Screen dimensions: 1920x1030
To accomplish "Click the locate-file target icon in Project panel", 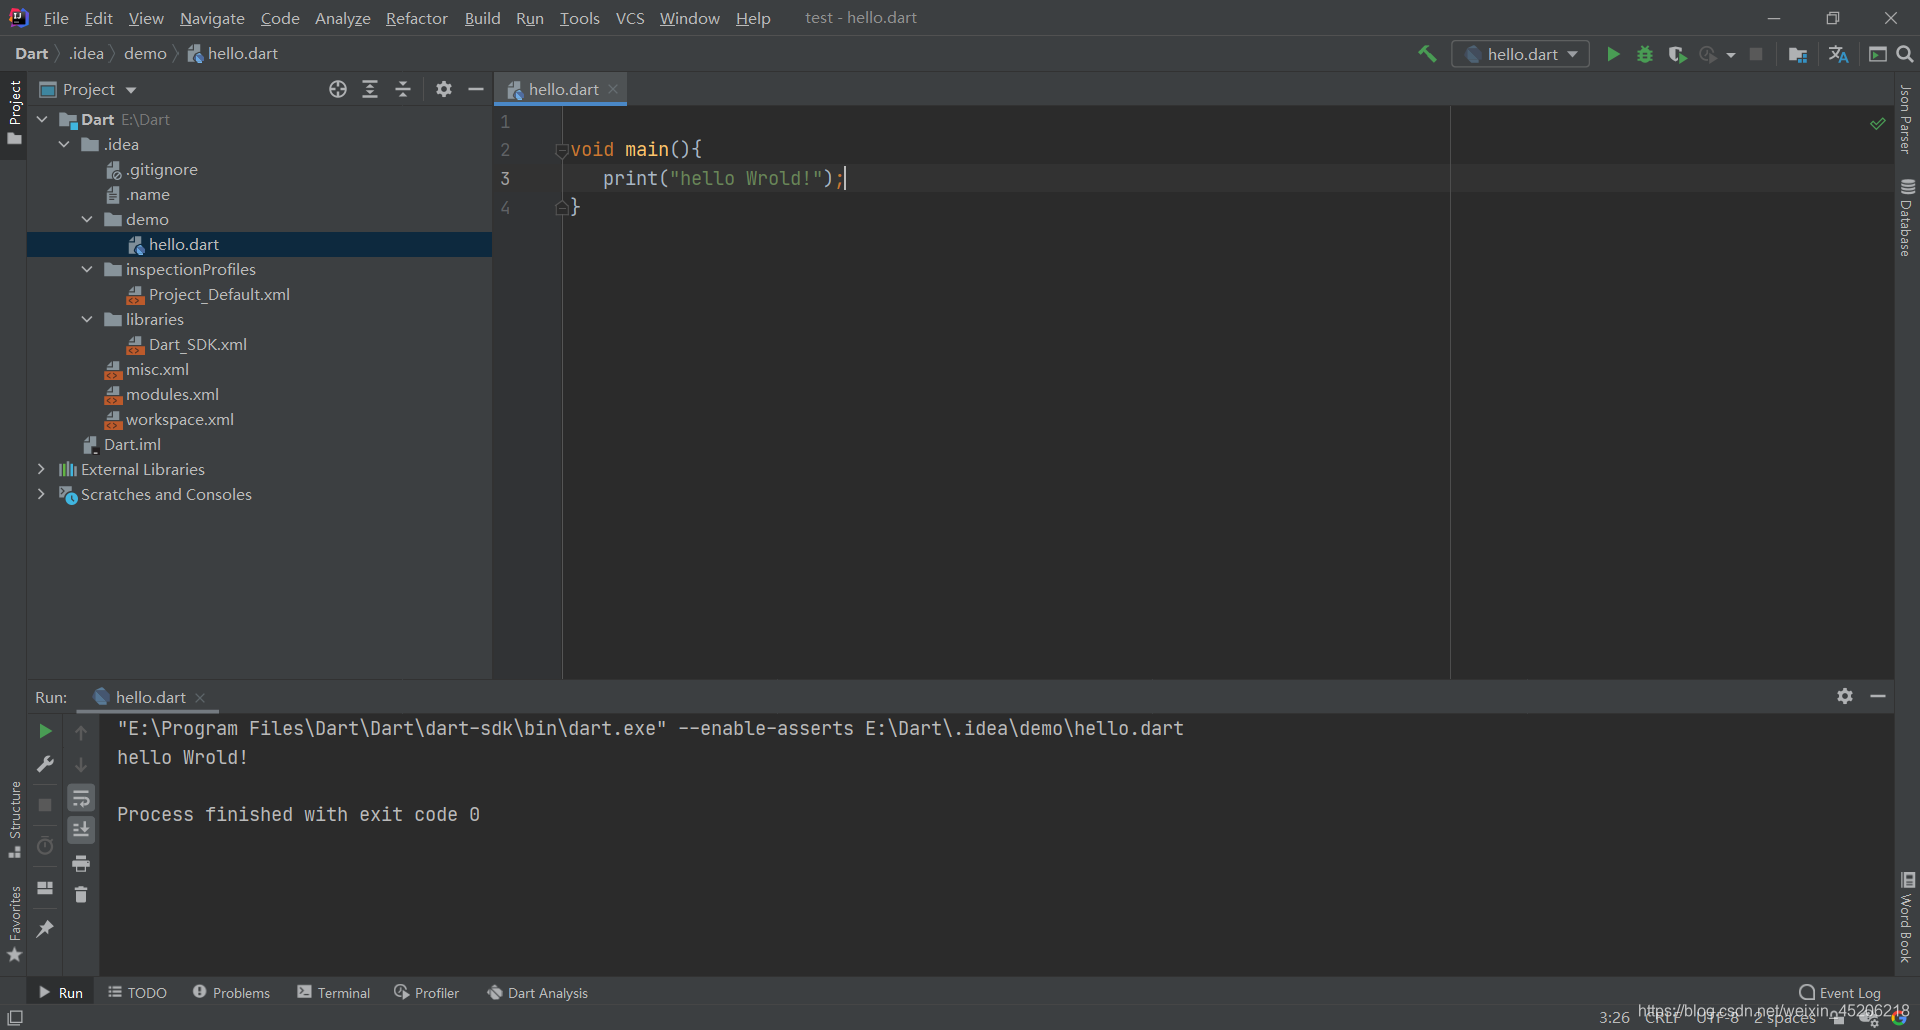I will click(x=338, y=89).
